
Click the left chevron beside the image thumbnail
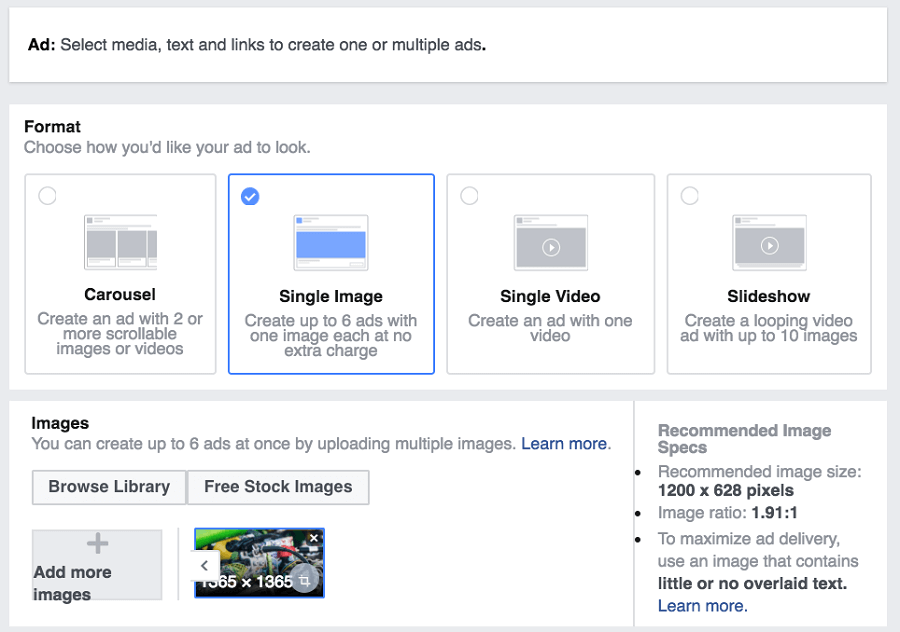point(204,565)
